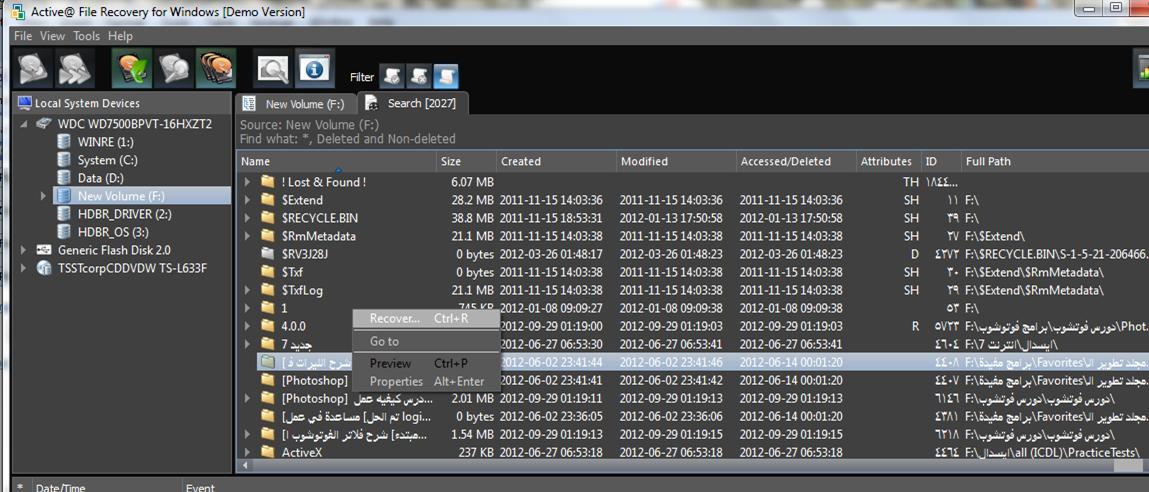Screen dimensions: 1149x492
Task: Click the stacked disks image icon
Action: pyautogui.click(x=215, y=69)
